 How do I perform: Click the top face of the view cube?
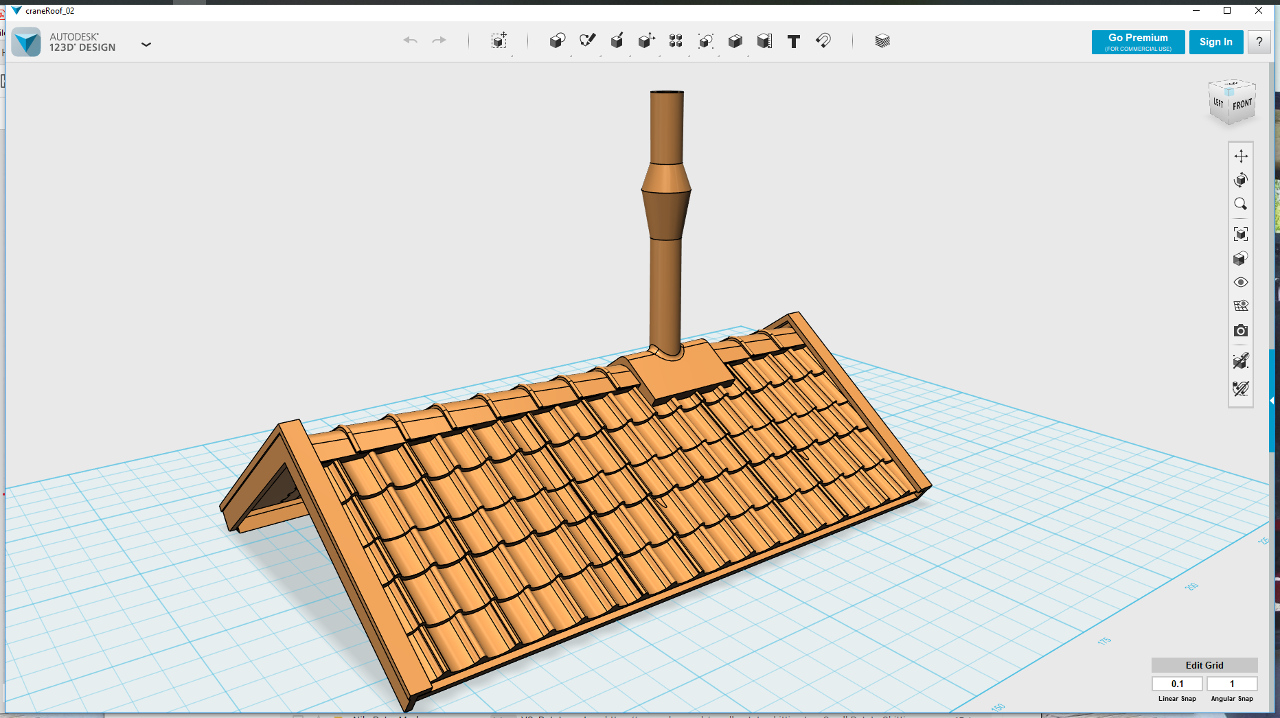pos(1231,86)
